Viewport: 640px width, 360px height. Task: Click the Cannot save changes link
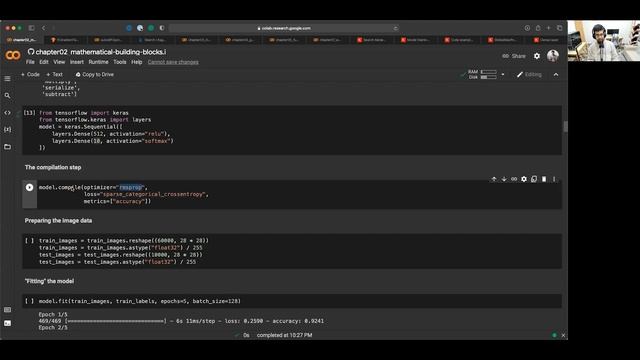pyautogui.click(x=173, y=62)
